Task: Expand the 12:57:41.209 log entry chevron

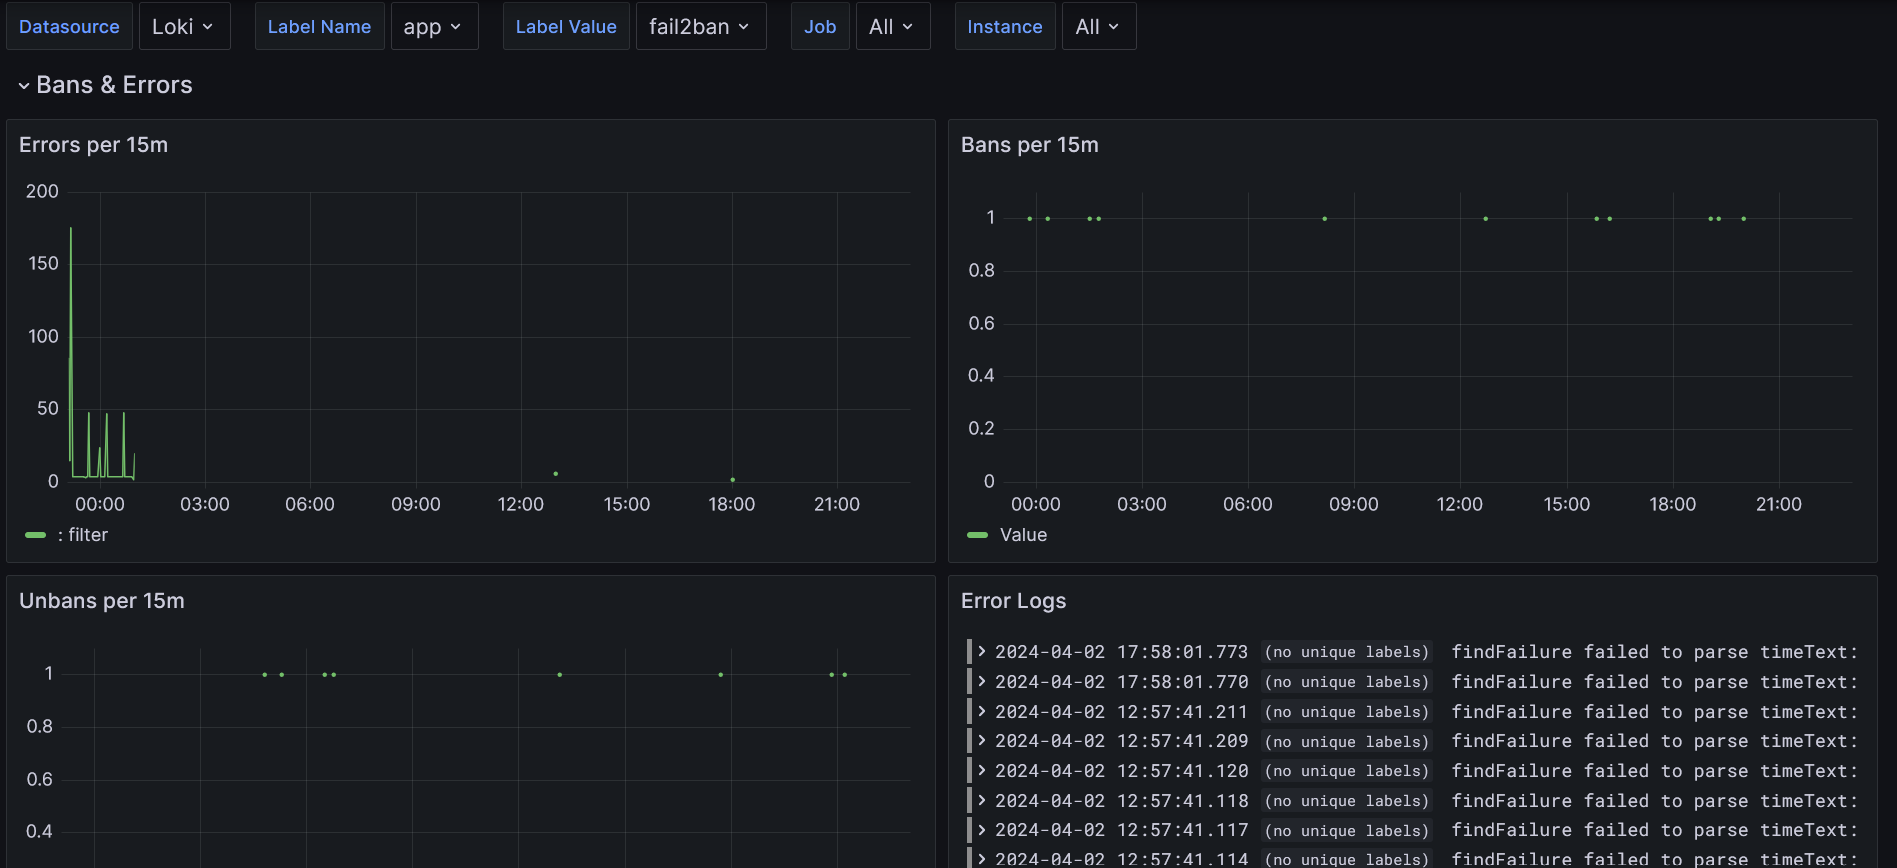Action: (x=982, y=741)
